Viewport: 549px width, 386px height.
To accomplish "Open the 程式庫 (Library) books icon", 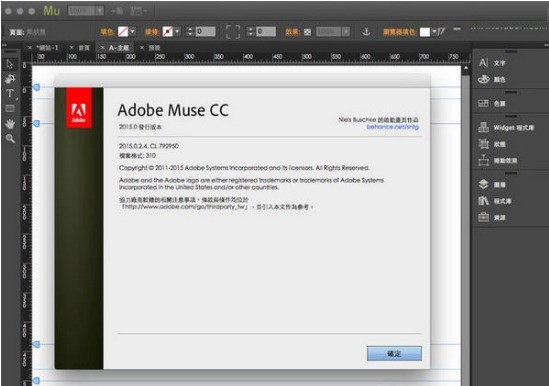I will [x=484, y=201].
